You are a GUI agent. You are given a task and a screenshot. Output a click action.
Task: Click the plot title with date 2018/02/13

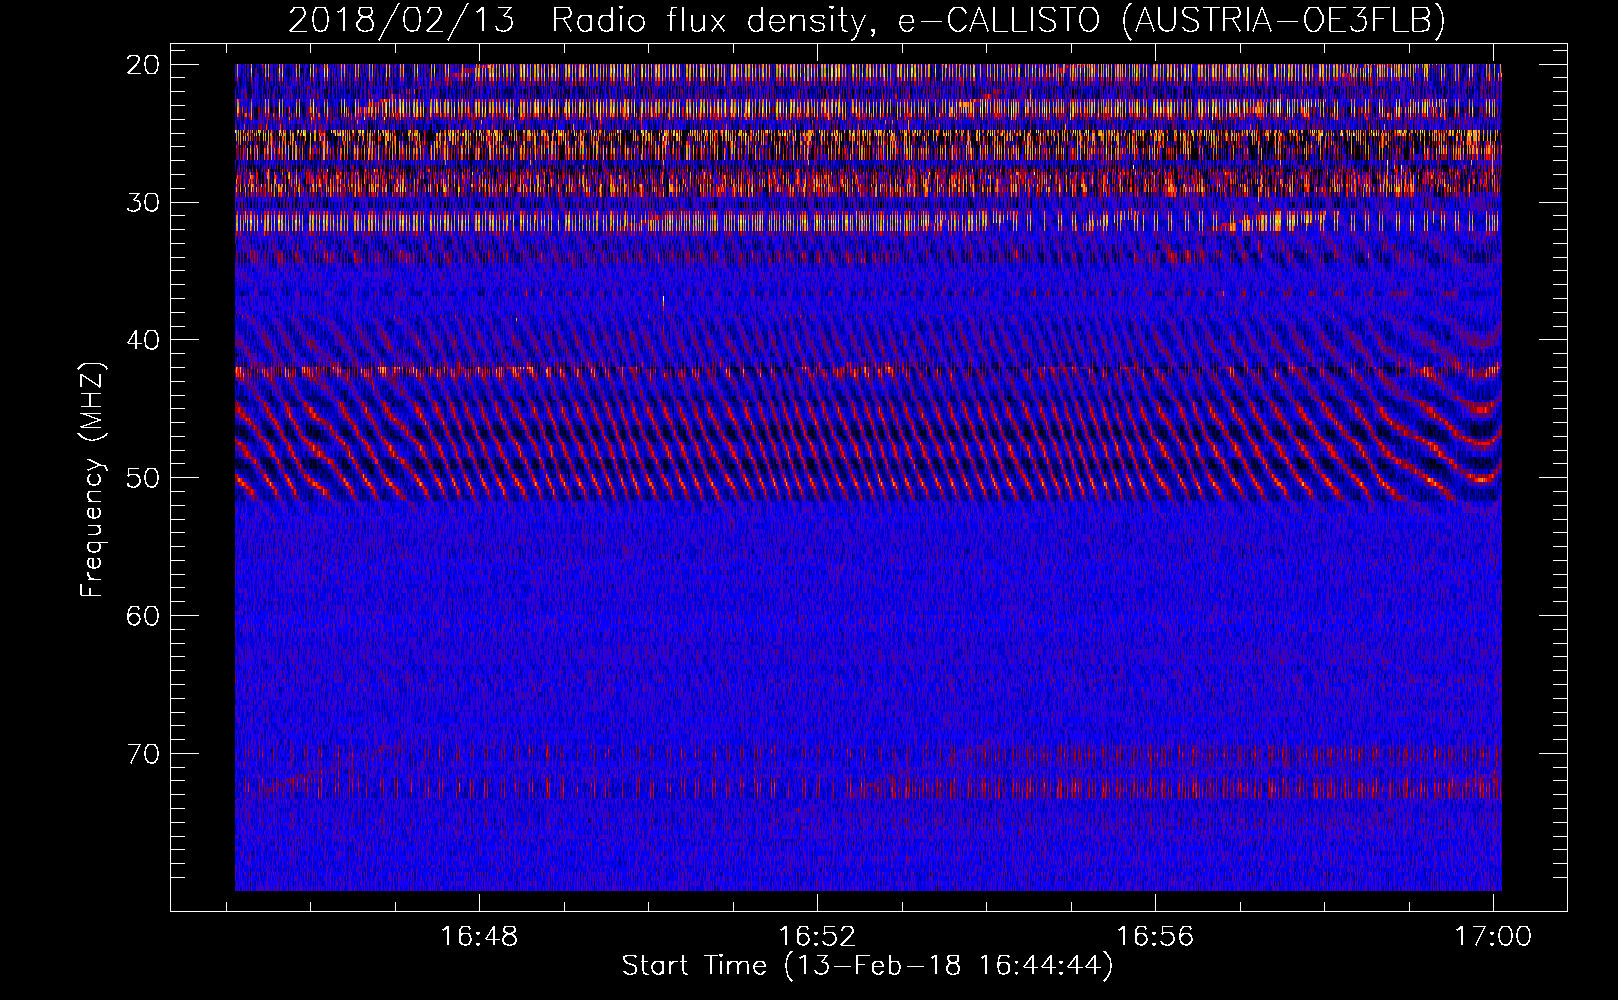(867, 20)
